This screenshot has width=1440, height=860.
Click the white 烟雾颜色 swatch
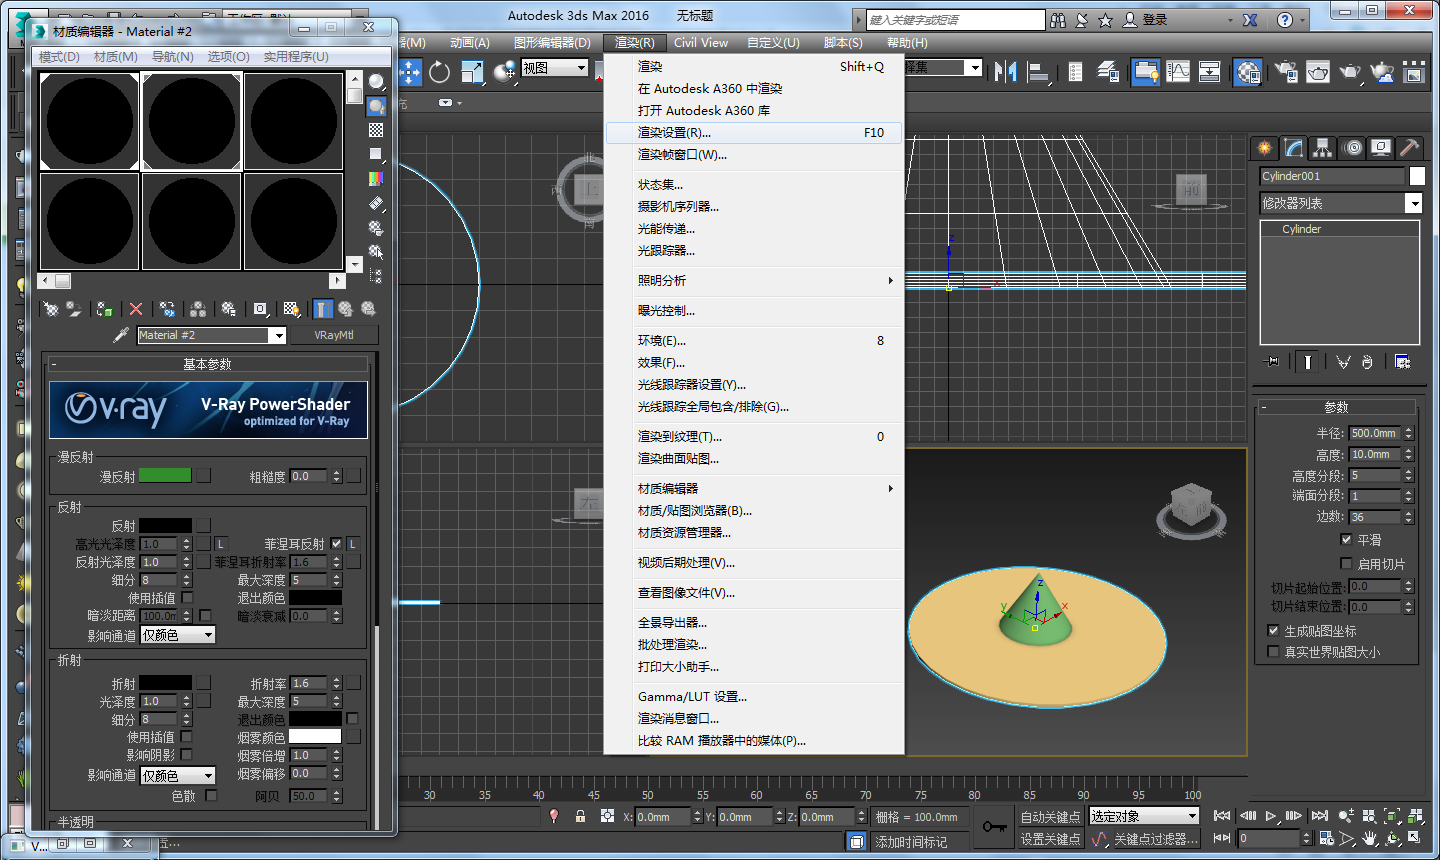coord(315,737)
